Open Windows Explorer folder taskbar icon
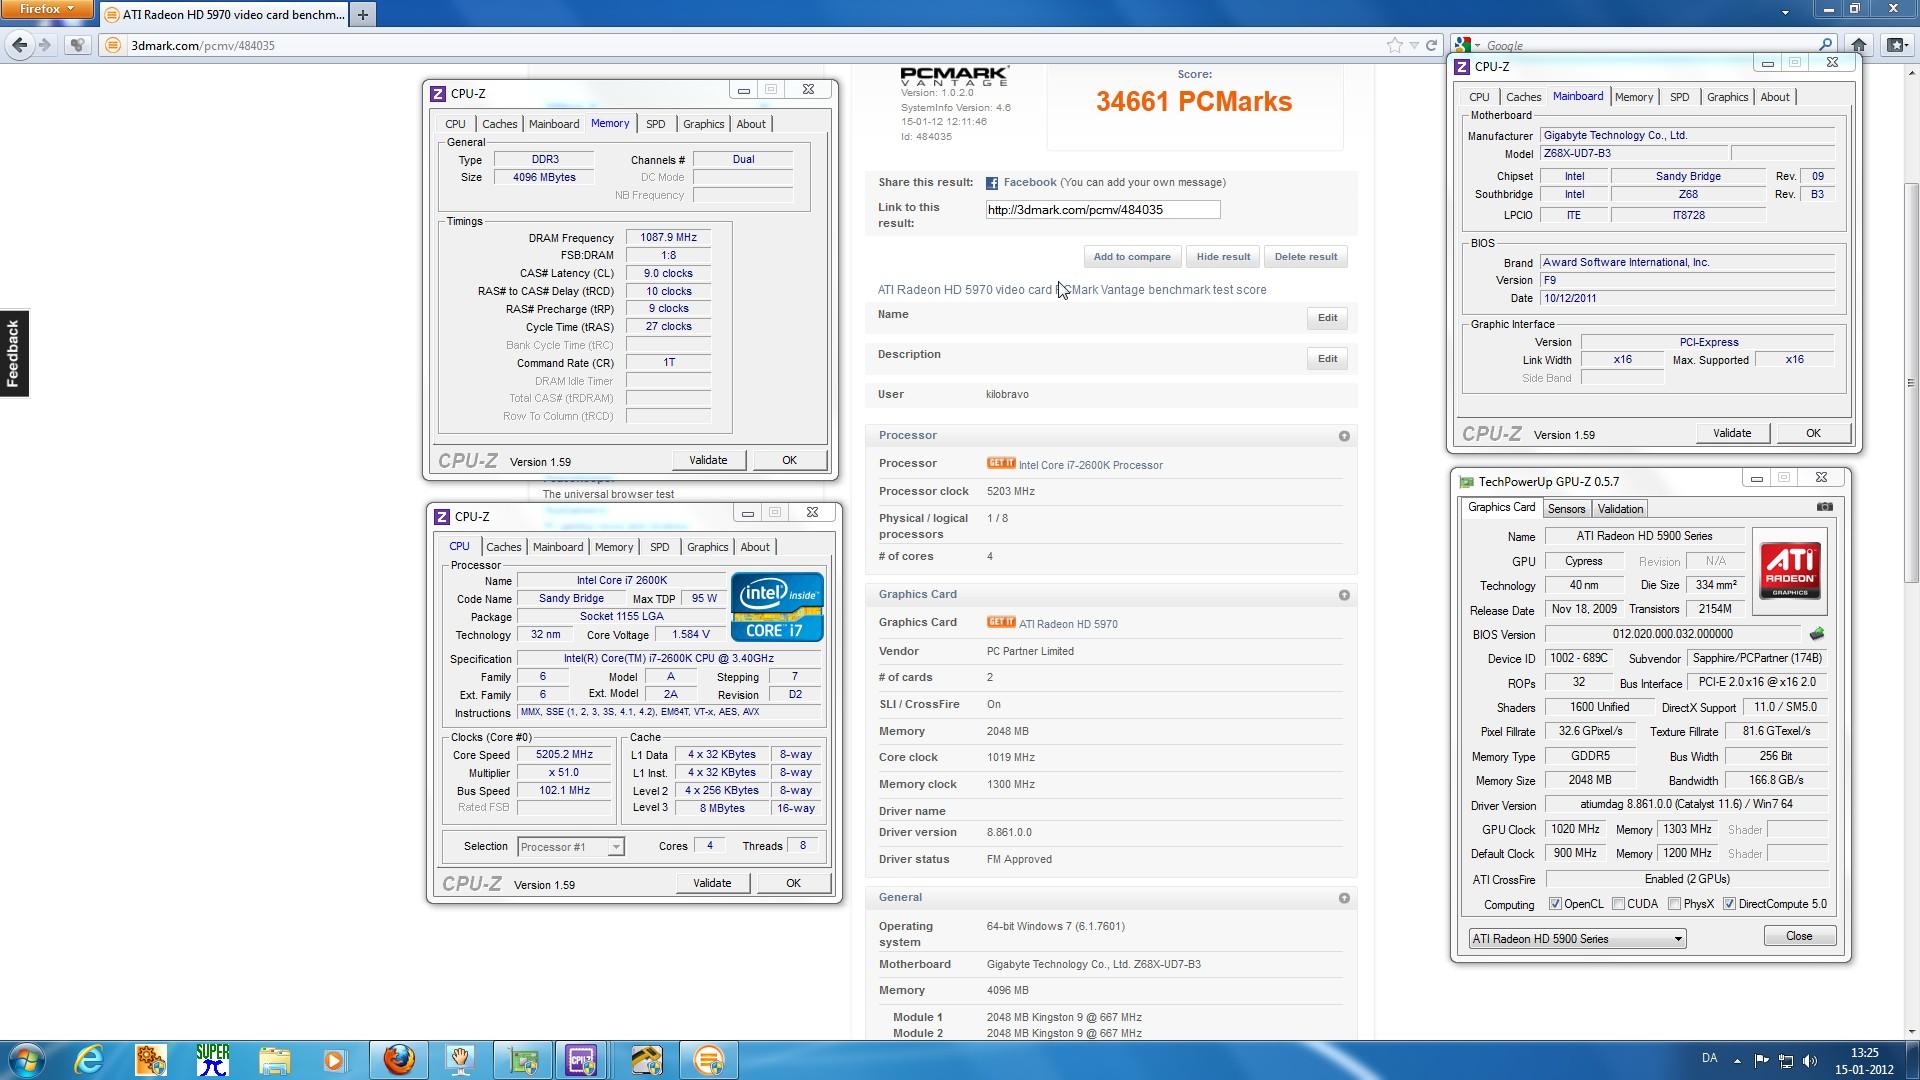Screen dimensions: 1920x1080 coord(274,1060)
